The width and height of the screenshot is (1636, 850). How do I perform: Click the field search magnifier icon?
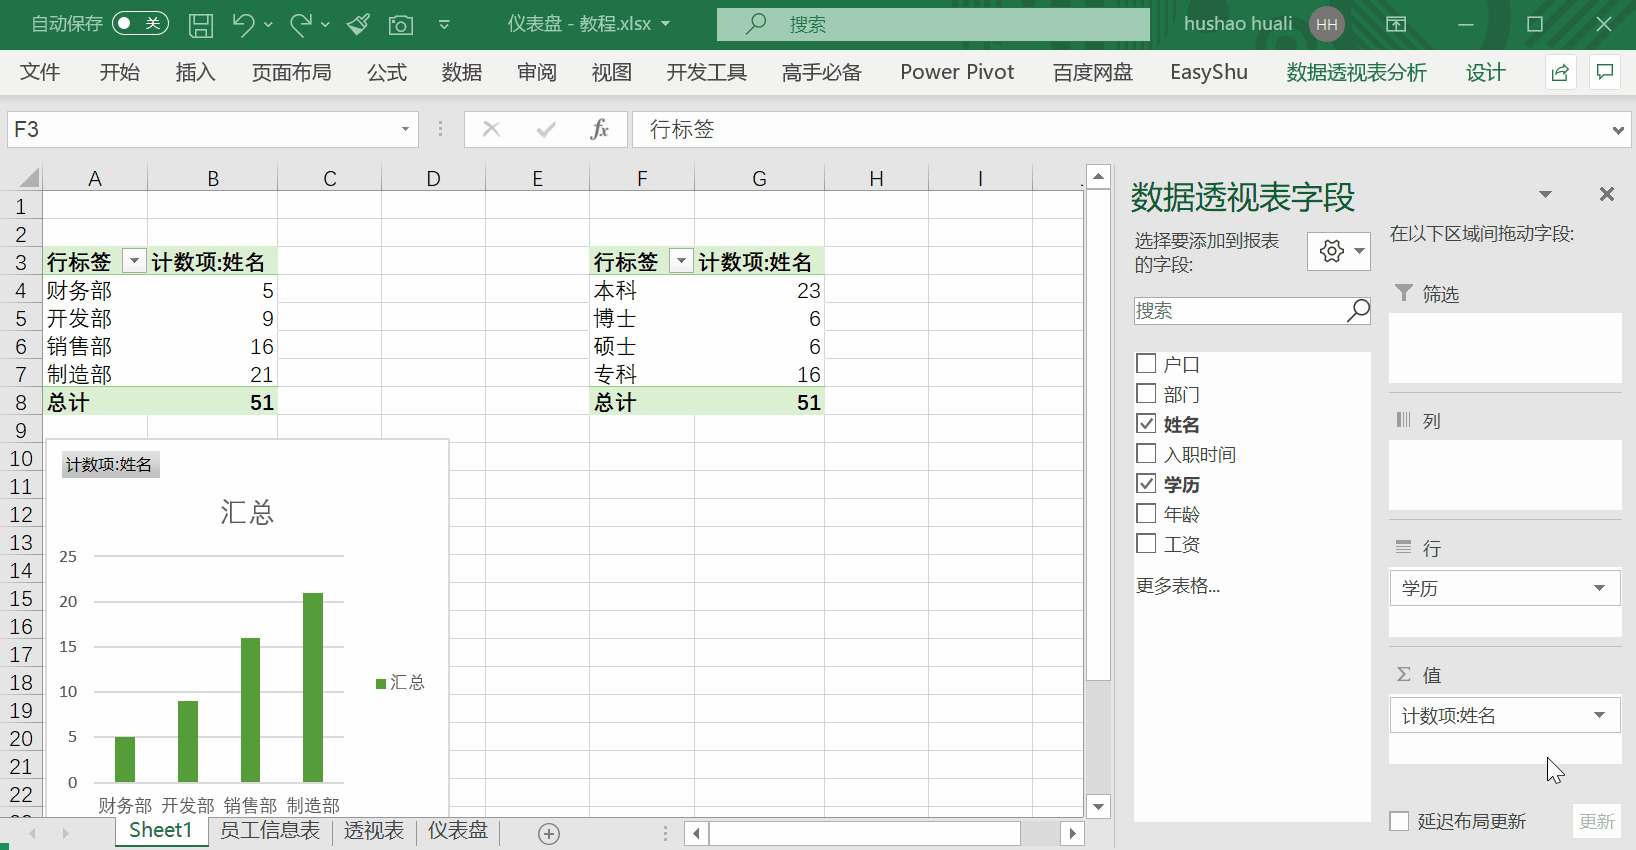(x=1358, y=311)
